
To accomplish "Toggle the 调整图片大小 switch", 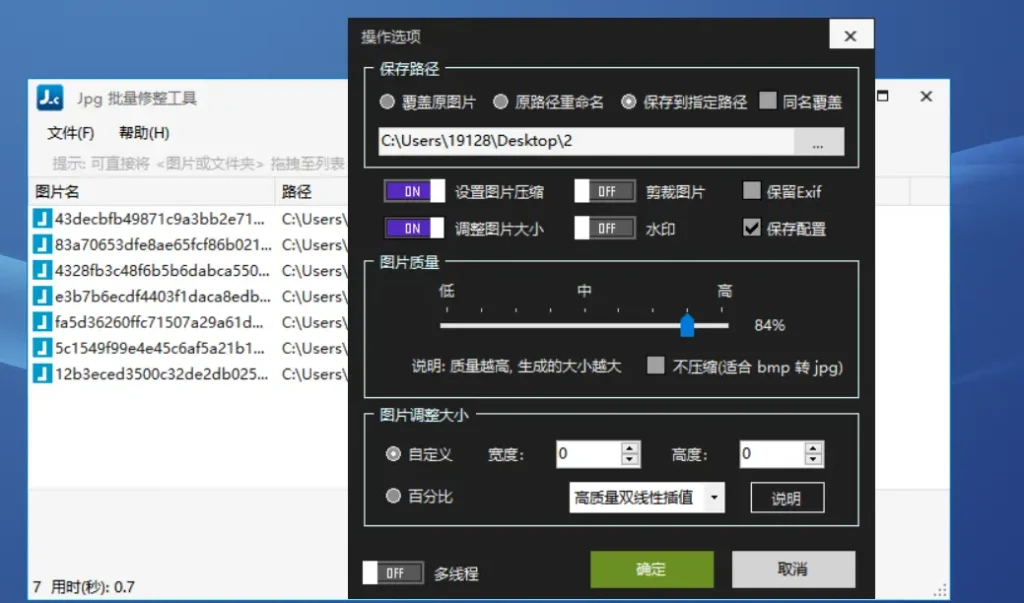I will click(414, 228).
